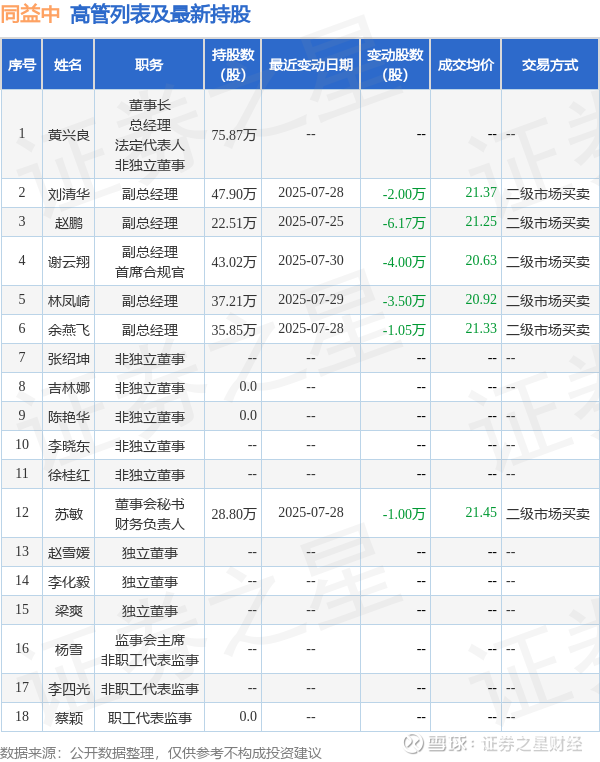Click the 高管列表及最新持股 heading text
This screenshot has width=600, height=762.
click(160, 14)
